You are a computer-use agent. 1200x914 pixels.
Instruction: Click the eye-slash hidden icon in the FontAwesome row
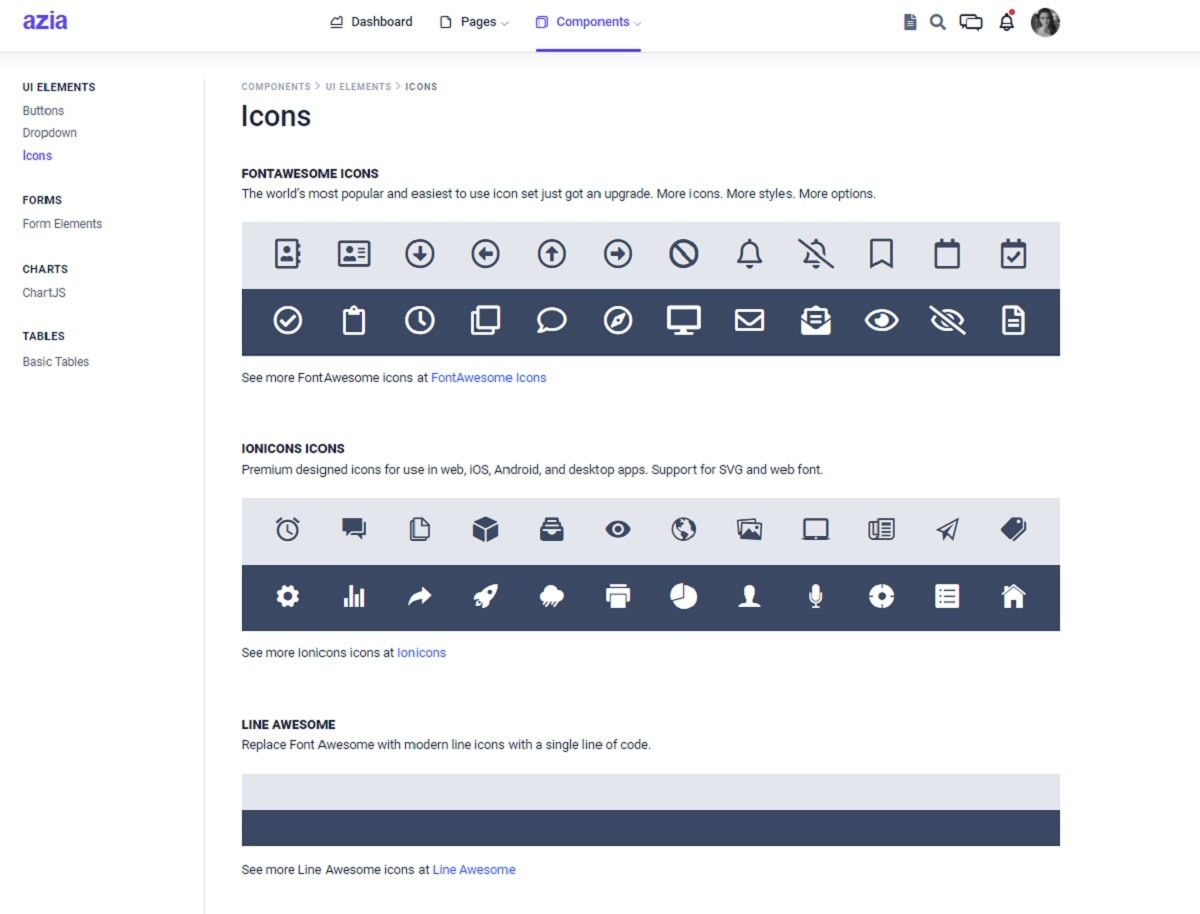(947, 320)
